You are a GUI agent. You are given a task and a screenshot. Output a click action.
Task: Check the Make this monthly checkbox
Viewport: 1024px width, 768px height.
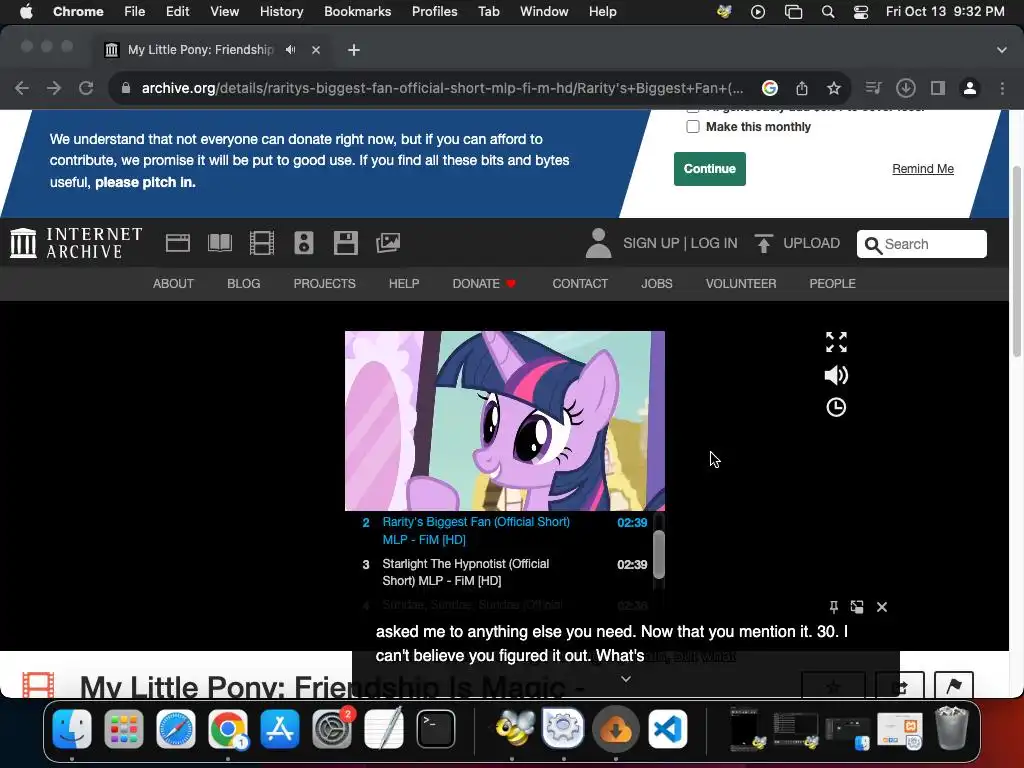(x=693, y=127)
